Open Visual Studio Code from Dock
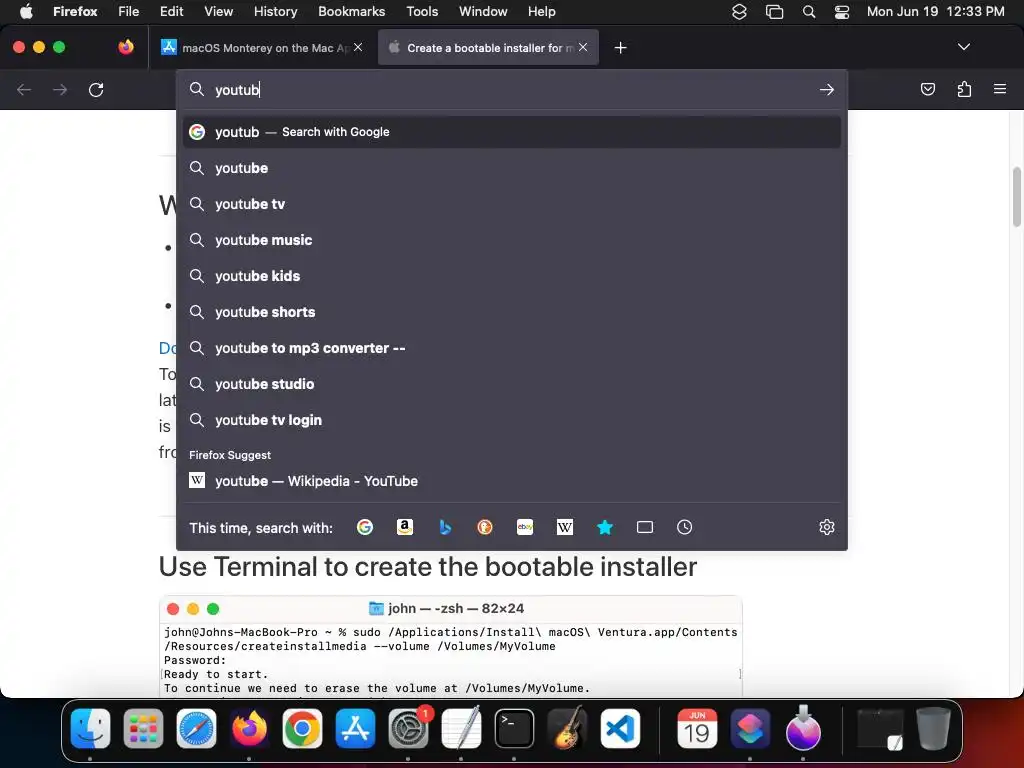 pos(620,729)
